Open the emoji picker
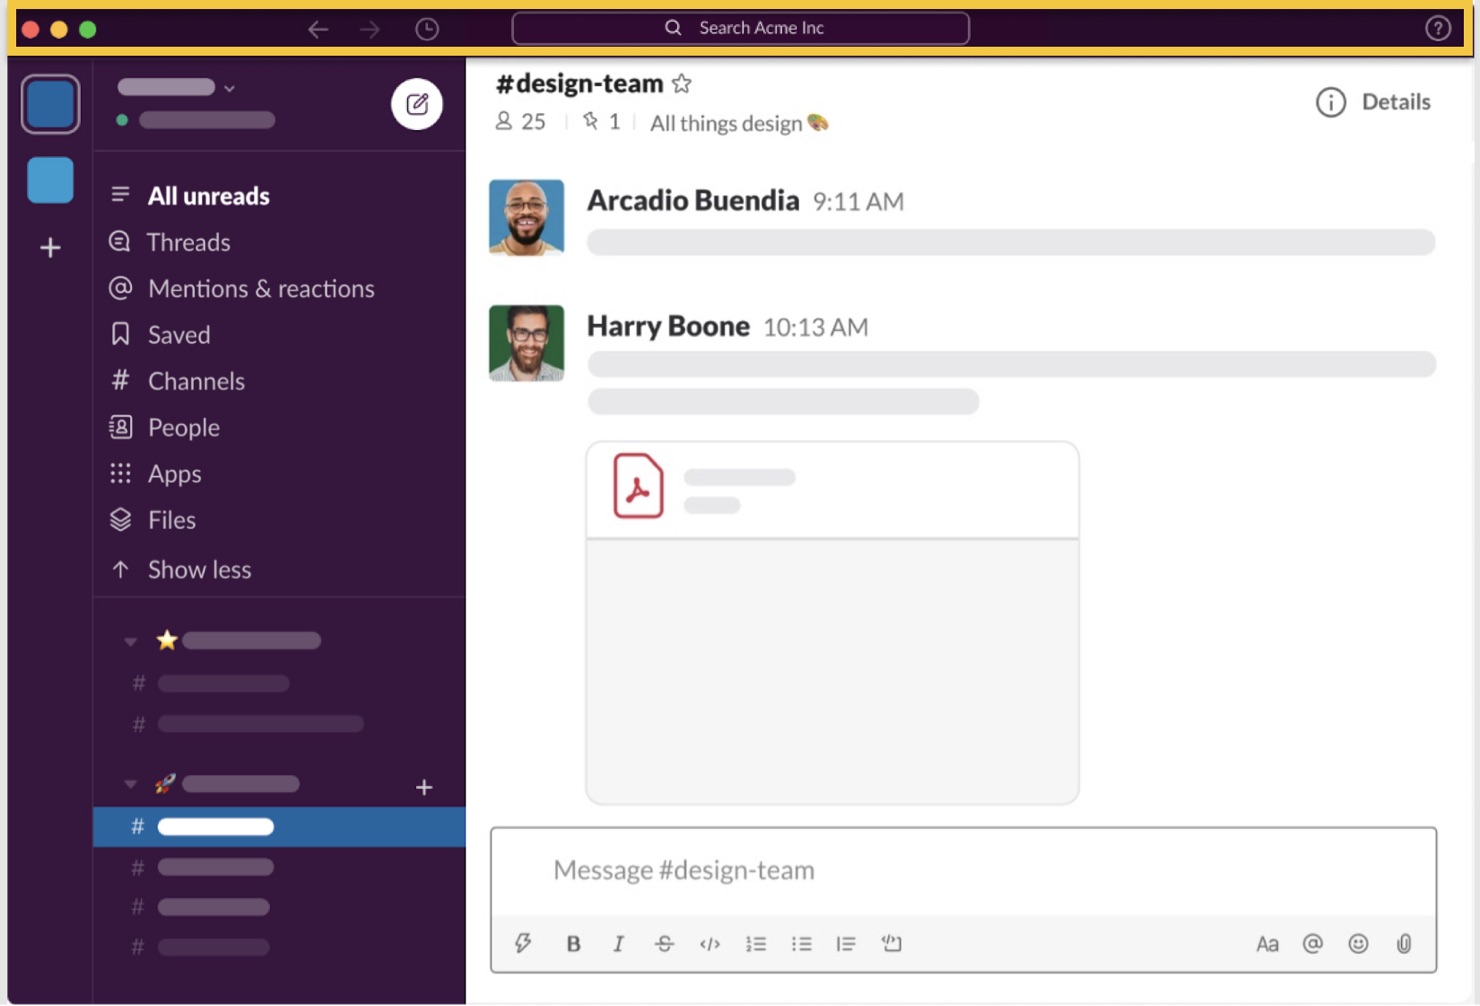The image size is (1480, 1006). coord(1357,943)
